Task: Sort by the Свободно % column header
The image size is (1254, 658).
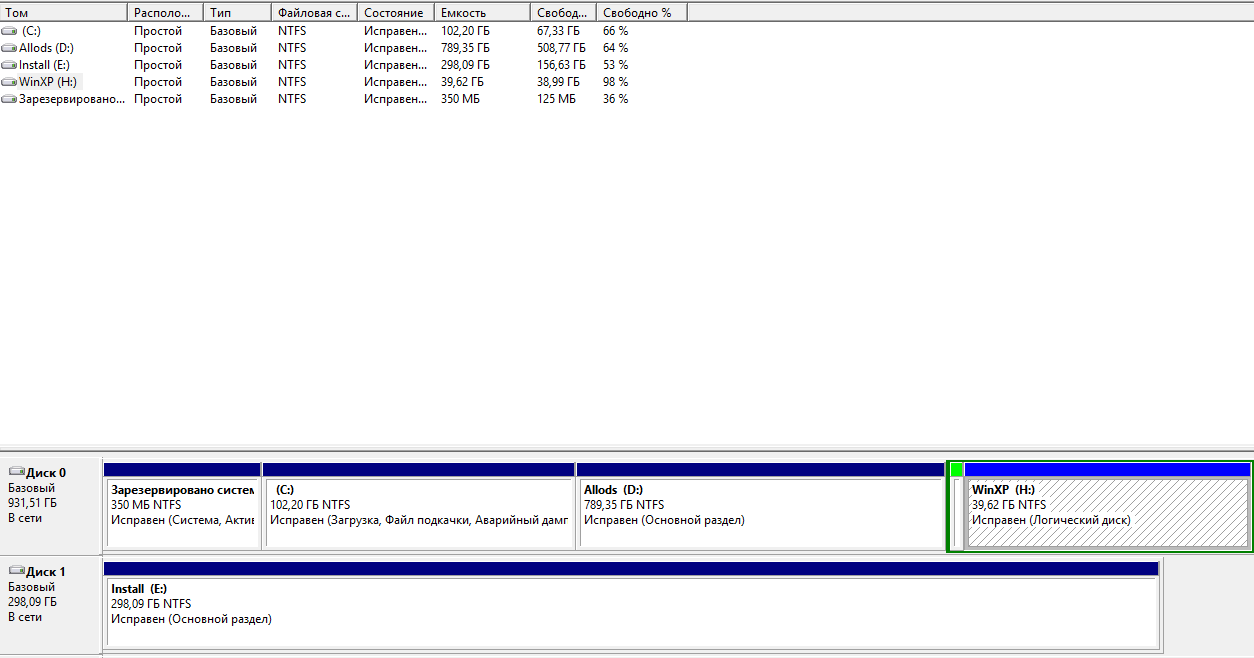Action: click(640, 13)
